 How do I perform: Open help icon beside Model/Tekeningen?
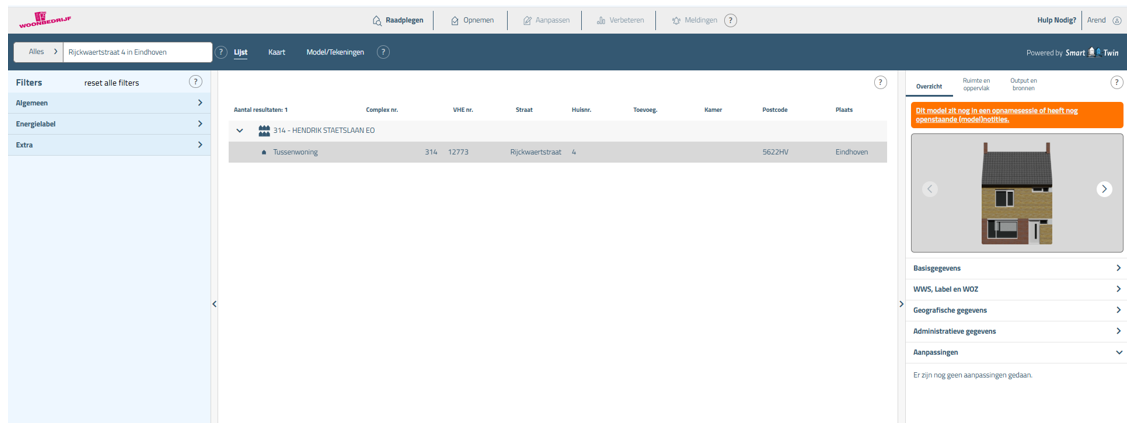click(x=383, y=52)
